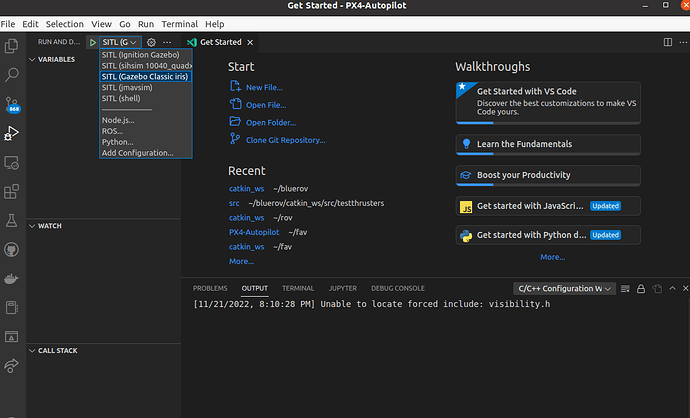Open the Extensions view icon
Image resolution: width=690 pixels, height=418 pixels.
[x=11, y=191]
